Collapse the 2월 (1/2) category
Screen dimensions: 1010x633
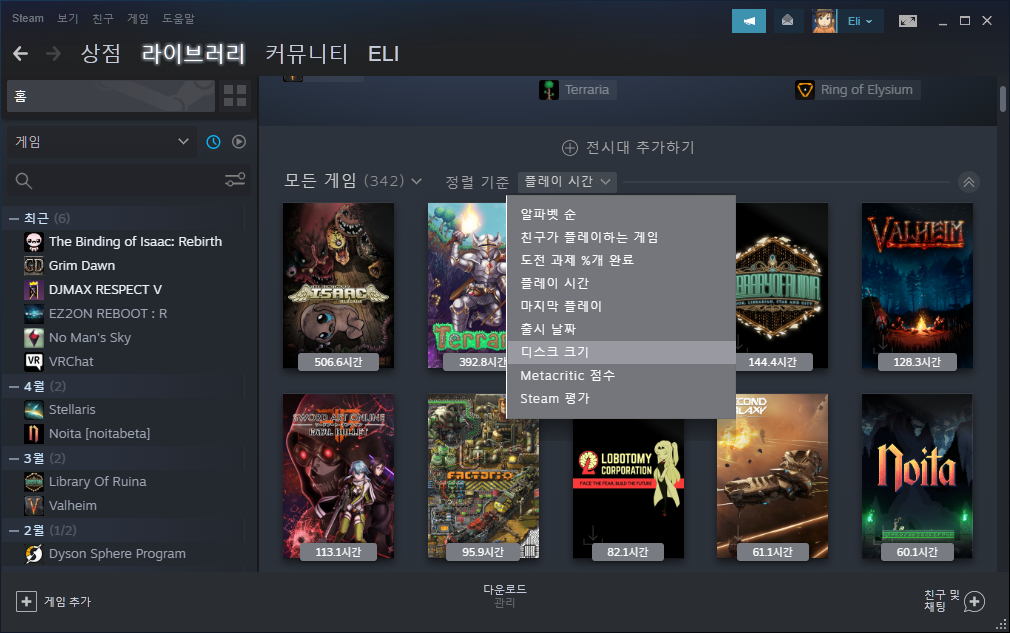click(14, 531)
